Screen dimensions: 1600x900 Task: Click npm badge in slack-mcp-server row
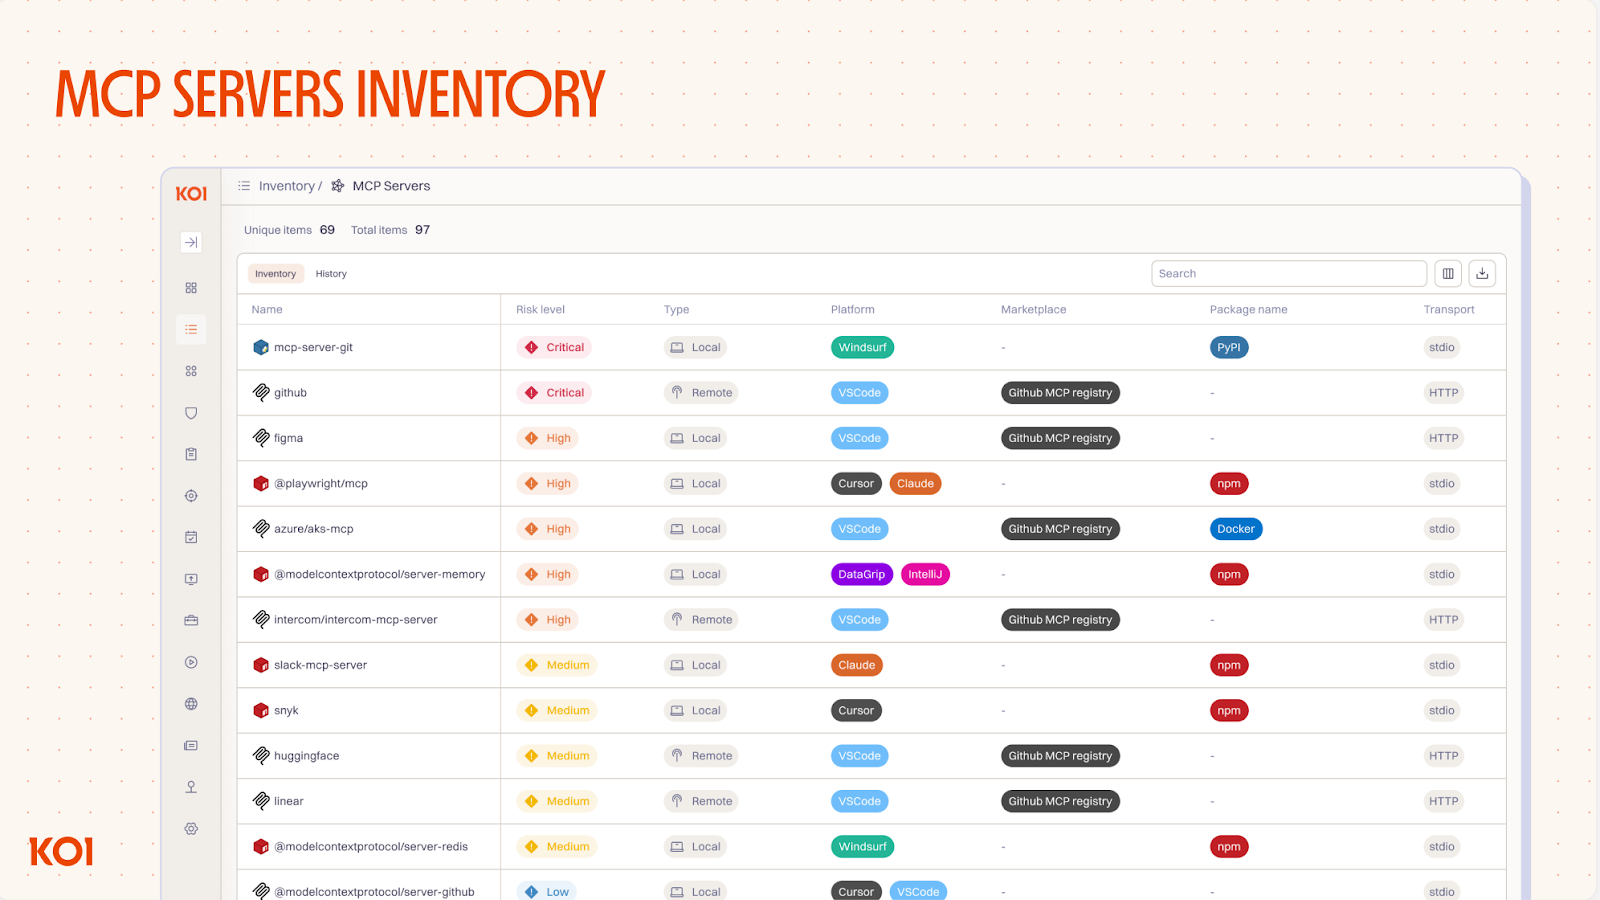click(1229, 665)
